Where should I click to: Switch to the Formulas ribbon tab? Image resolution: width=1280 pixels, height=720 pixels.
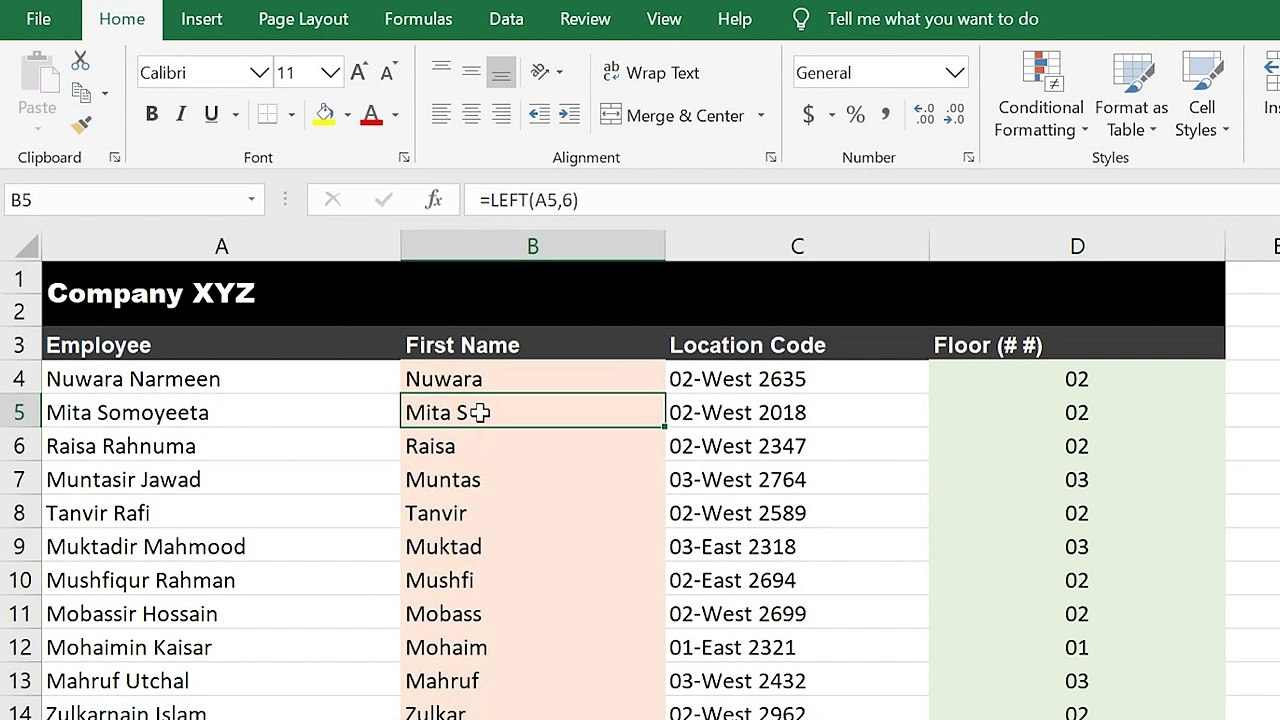point(418,19)
